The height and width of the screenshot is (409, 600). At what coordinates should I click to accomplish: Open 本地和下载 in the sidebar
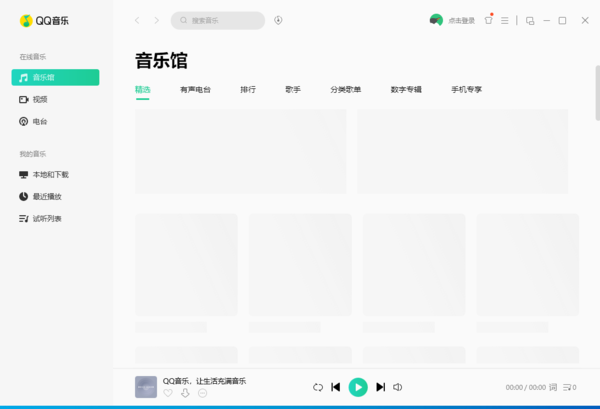[x=50, y=175]
